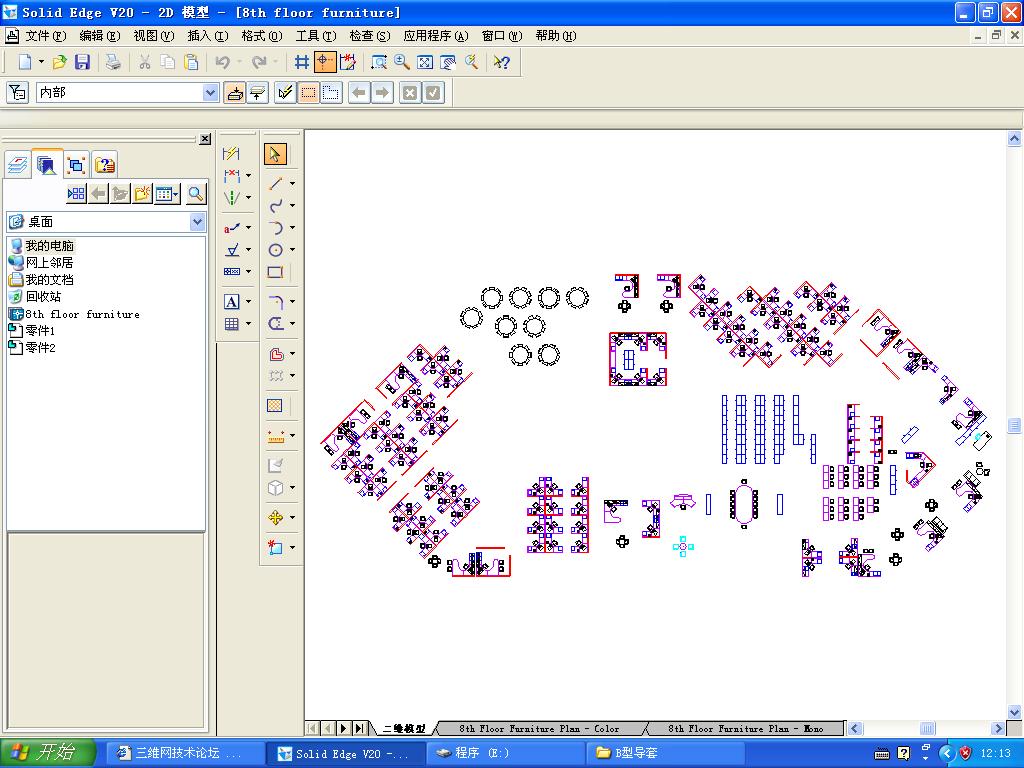Select the Arc drawing tool
This screenshot has height=768, width=1024.
coord(276,228)
